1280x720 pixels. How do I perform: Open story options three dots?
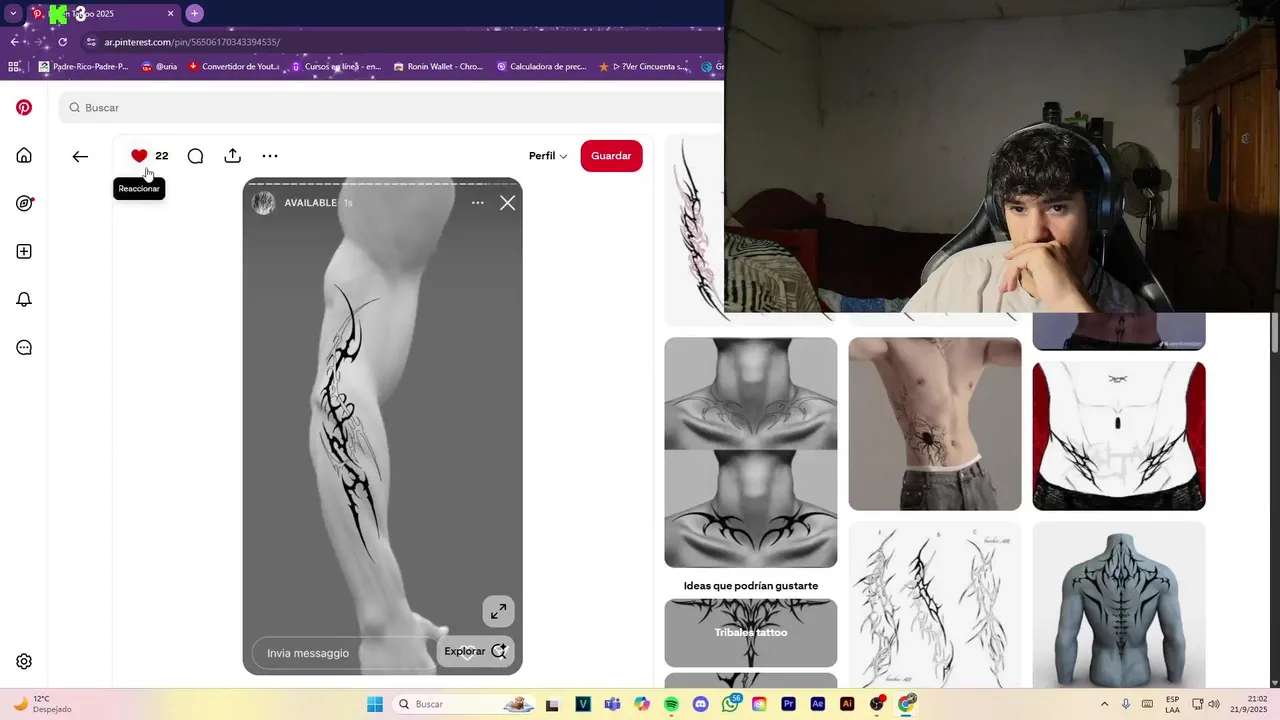[477, 203]
